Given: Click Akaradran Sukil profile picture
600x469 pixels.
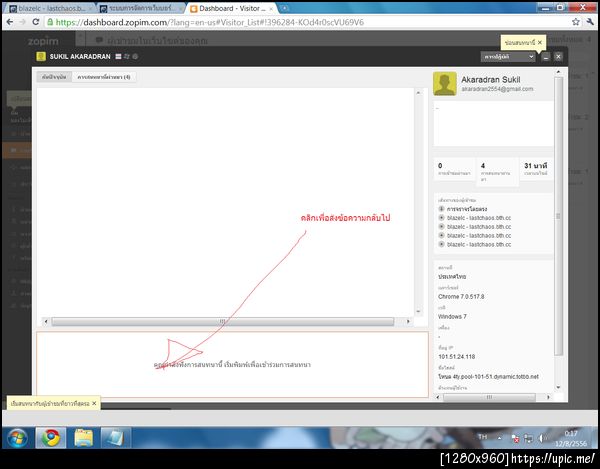Looking at the screenshot, I should 445,83.
